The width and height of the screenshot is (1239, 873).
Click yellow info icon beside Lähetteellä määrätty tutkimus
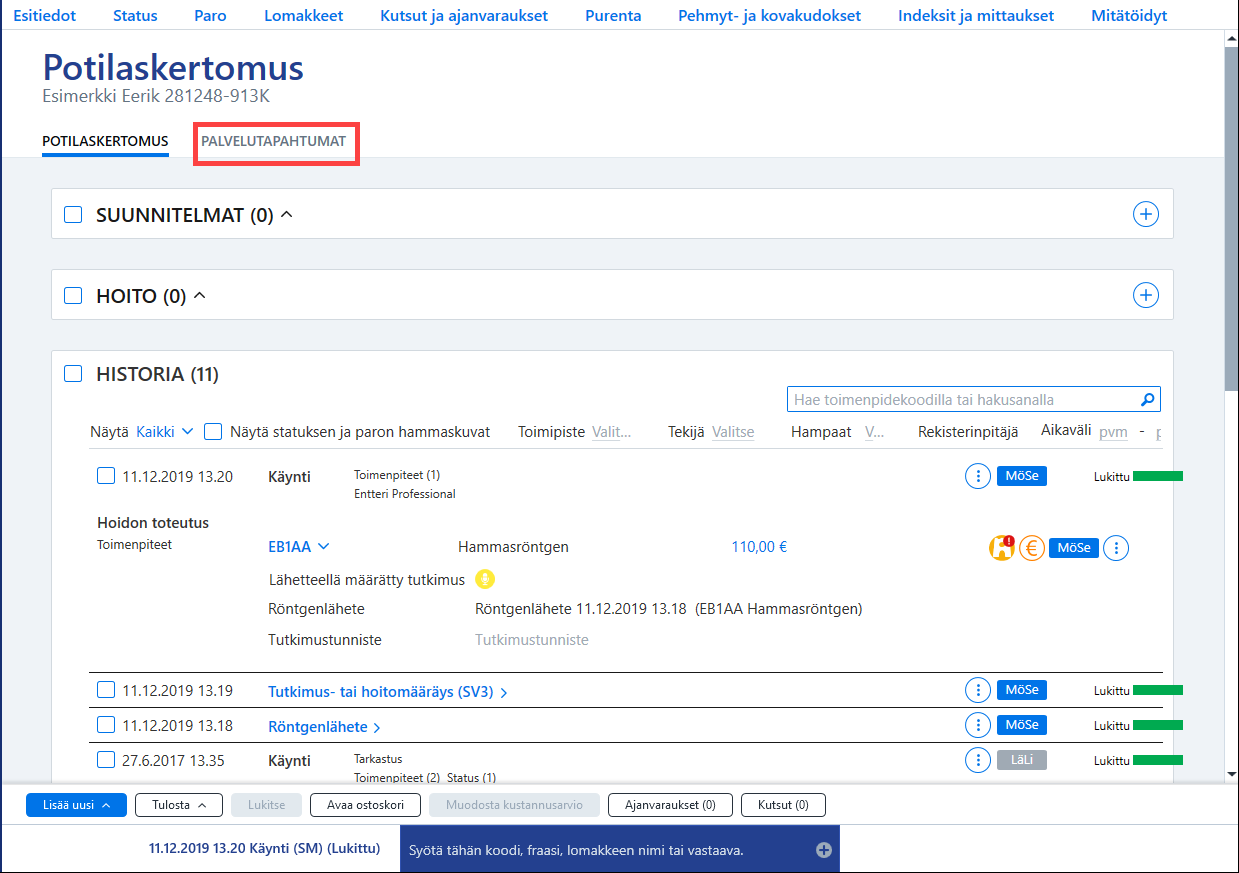click(485, 579)
